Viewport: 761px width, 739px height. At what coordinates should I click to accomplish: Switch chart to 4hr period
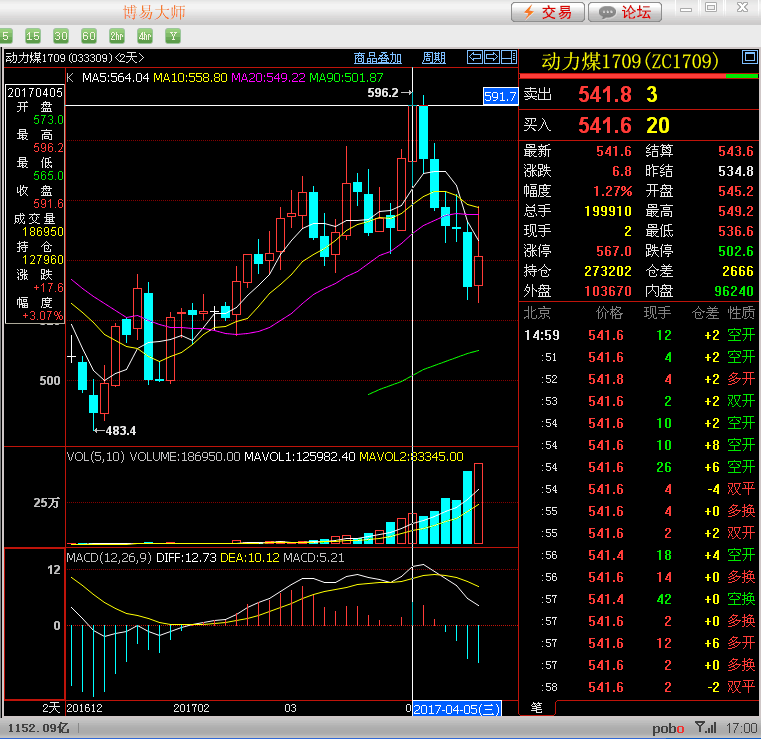click(146, 36)
